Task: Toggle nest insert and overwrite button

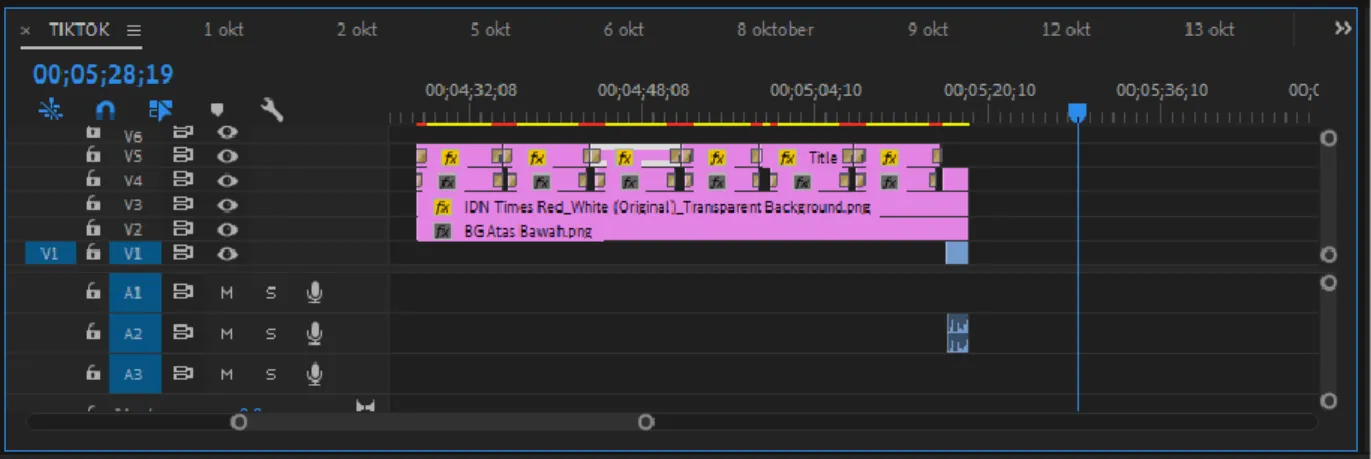Action: (x=50, y=110)
